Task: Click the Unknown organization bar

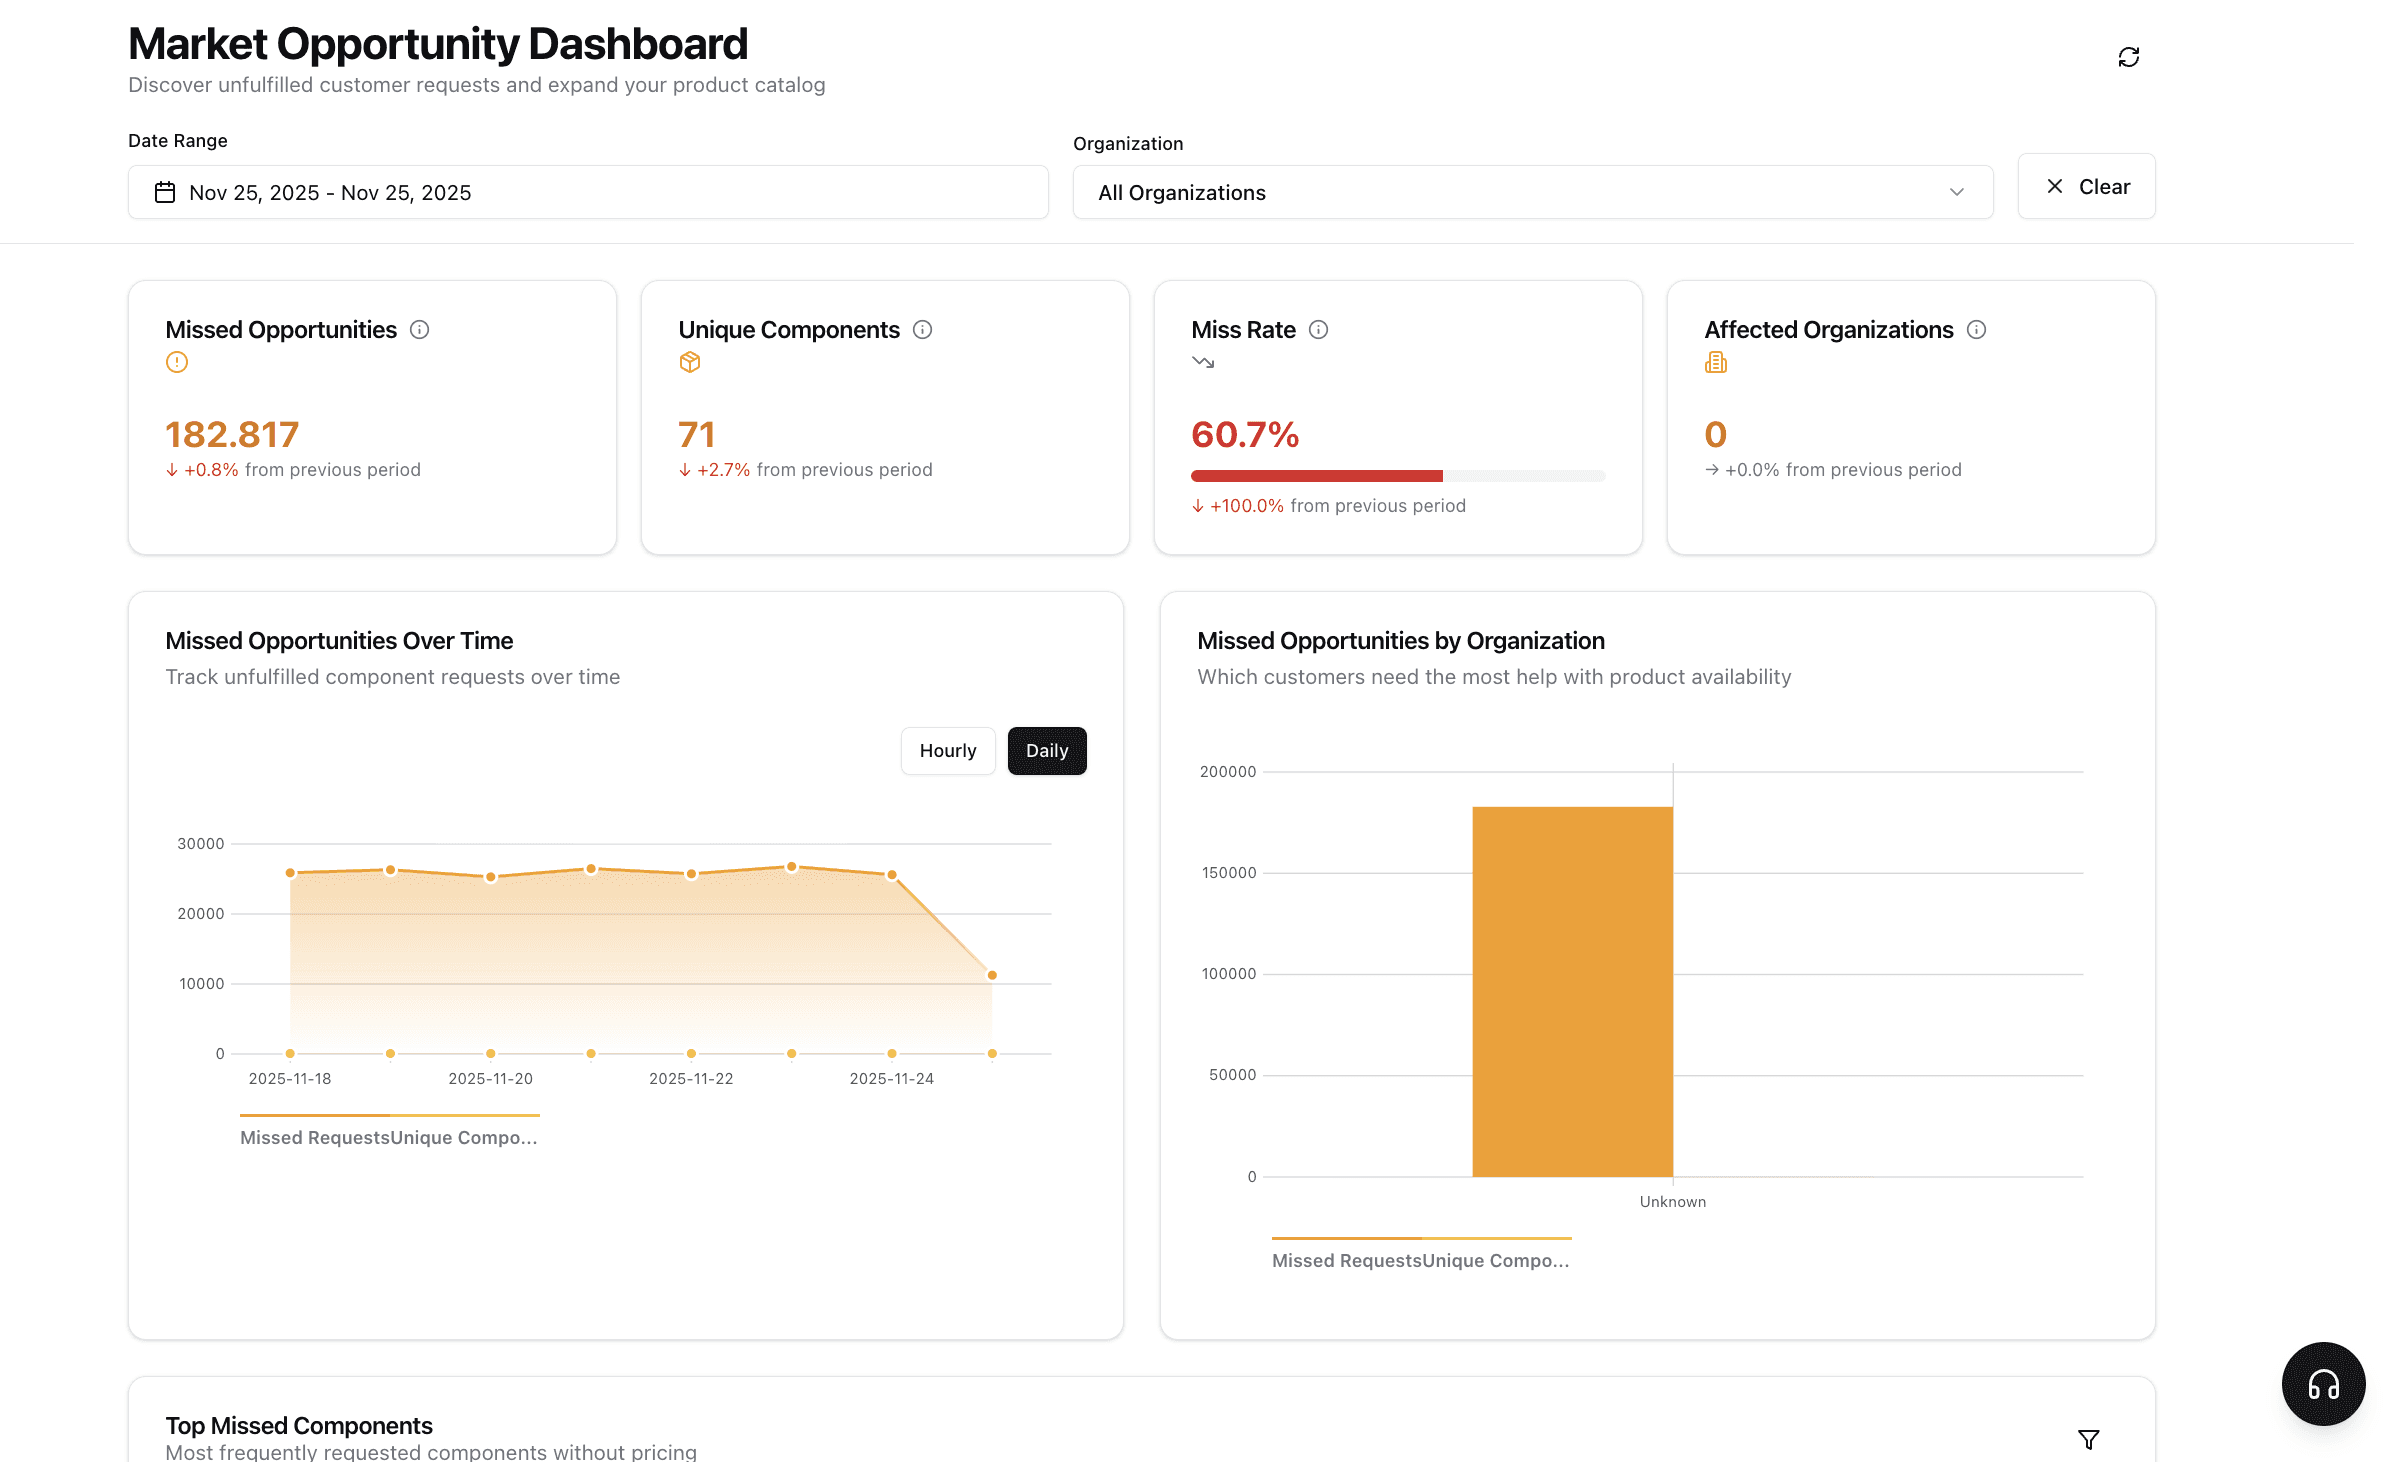Action: (x=1572, y=991)
